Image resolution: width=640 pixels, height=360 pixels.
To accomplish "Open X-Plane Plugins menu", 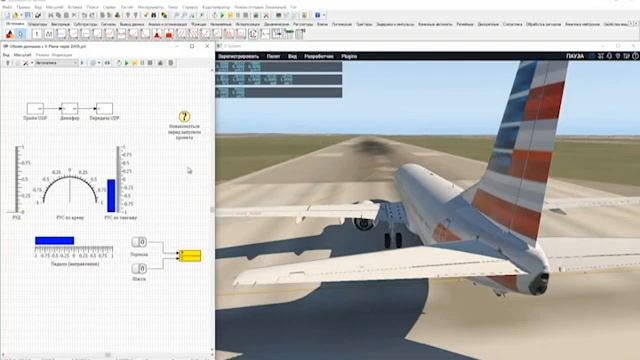I will click(x=349, y=56).
